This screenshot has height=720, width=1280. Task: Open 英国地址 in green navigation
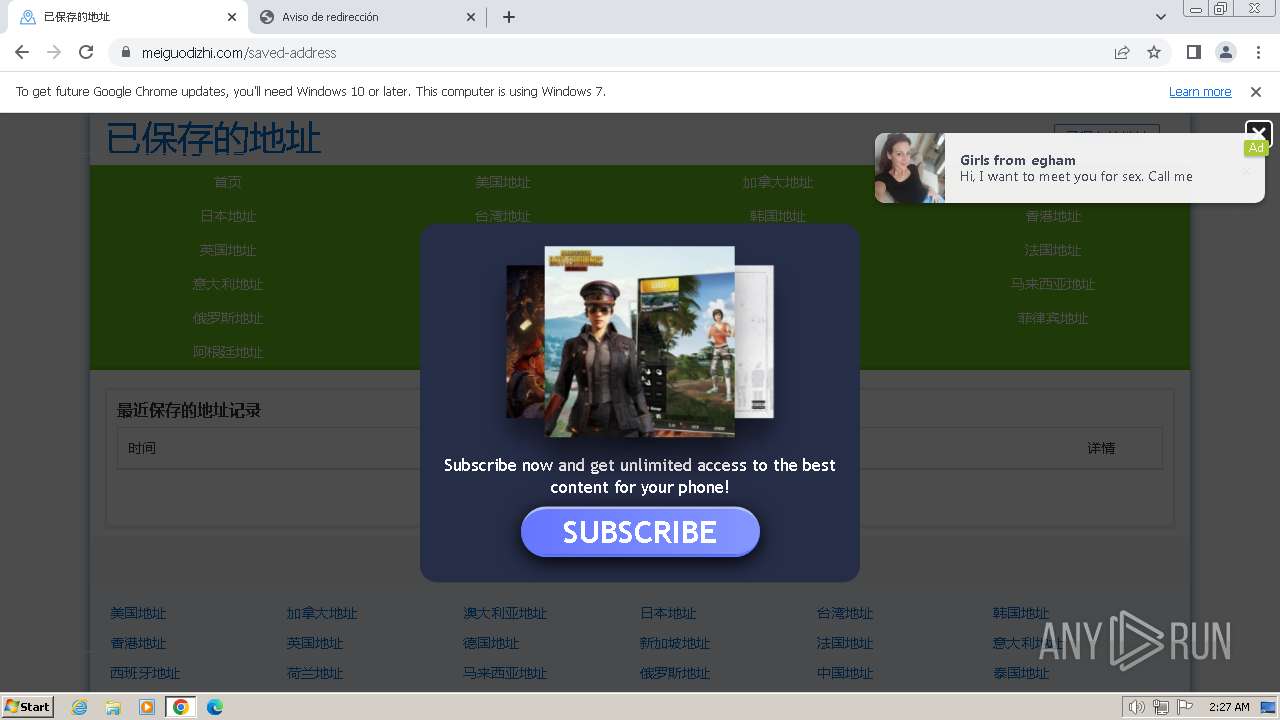pyautogui.click(x=228, y=250)
